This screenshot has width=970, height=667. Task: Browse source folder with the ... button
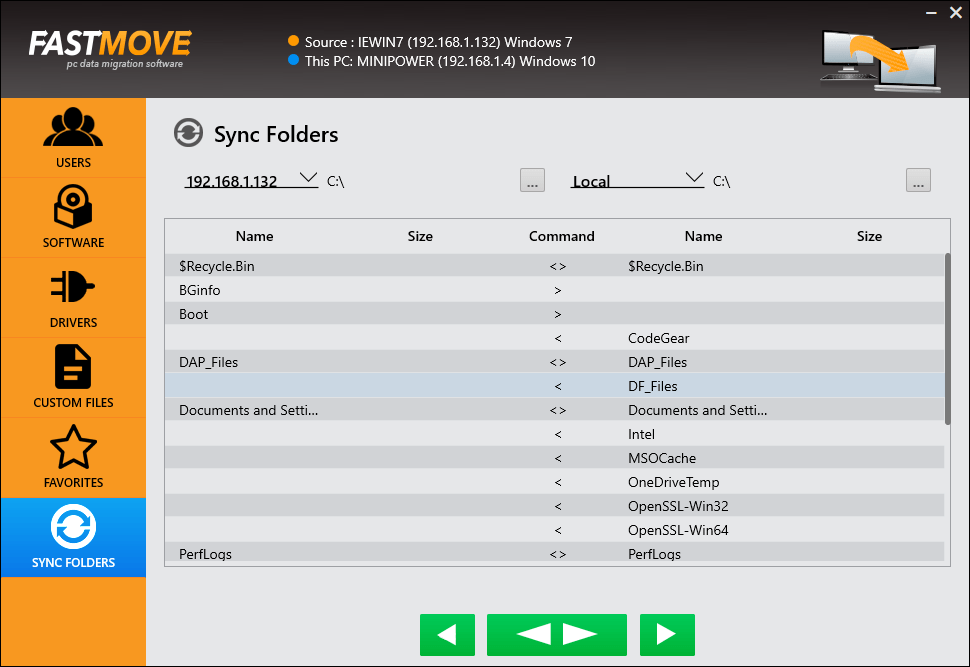[532, 180]
